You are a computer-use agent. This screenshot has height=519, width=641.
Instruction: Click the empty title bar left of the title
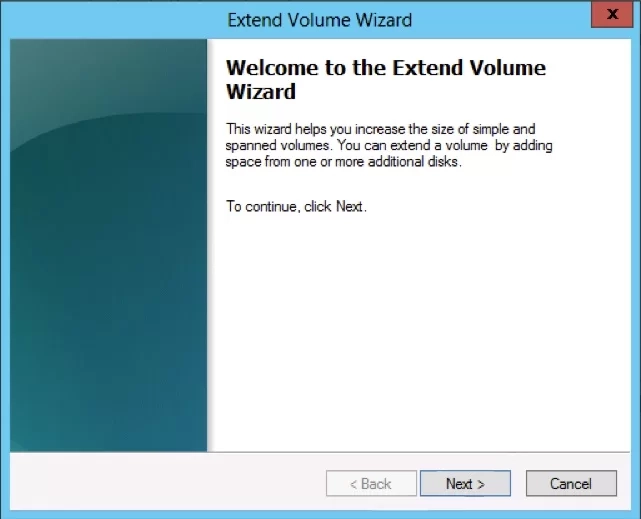point(100,19)
